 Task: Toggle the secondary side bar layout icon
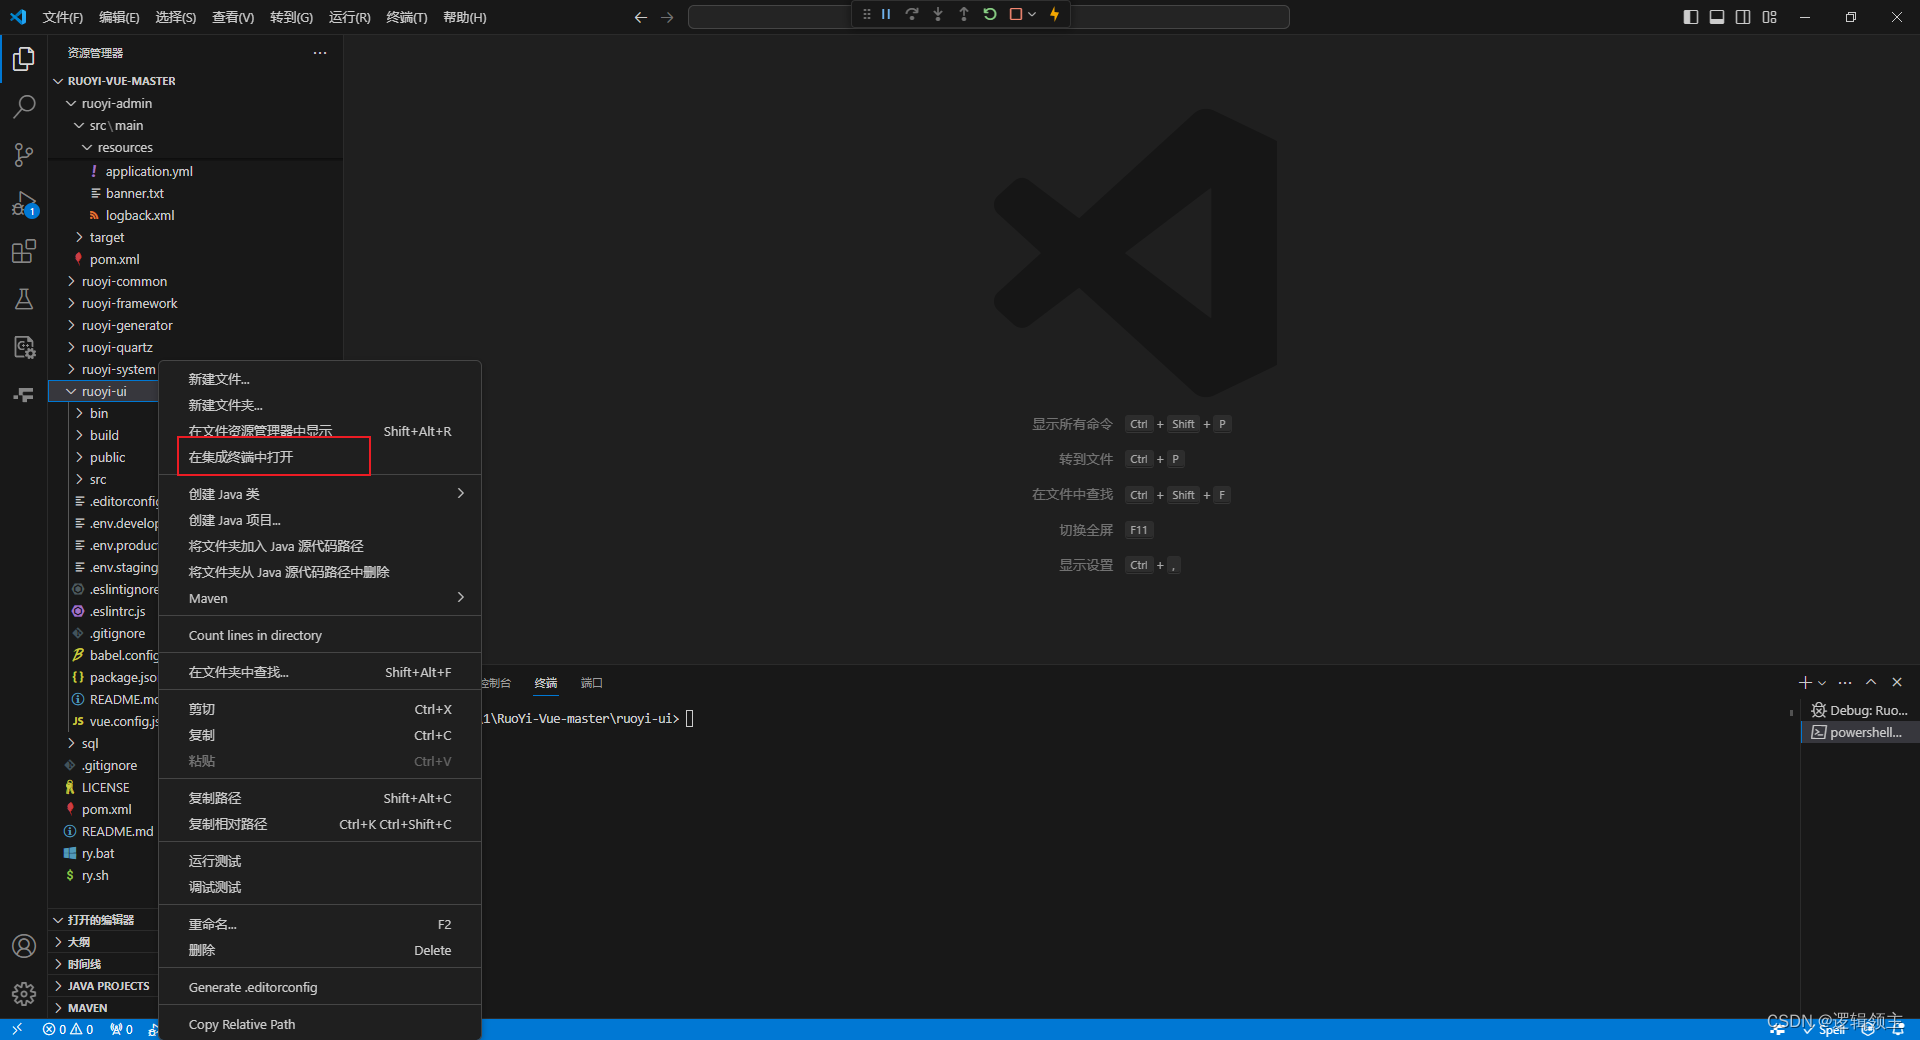(x=1743, y=17)
